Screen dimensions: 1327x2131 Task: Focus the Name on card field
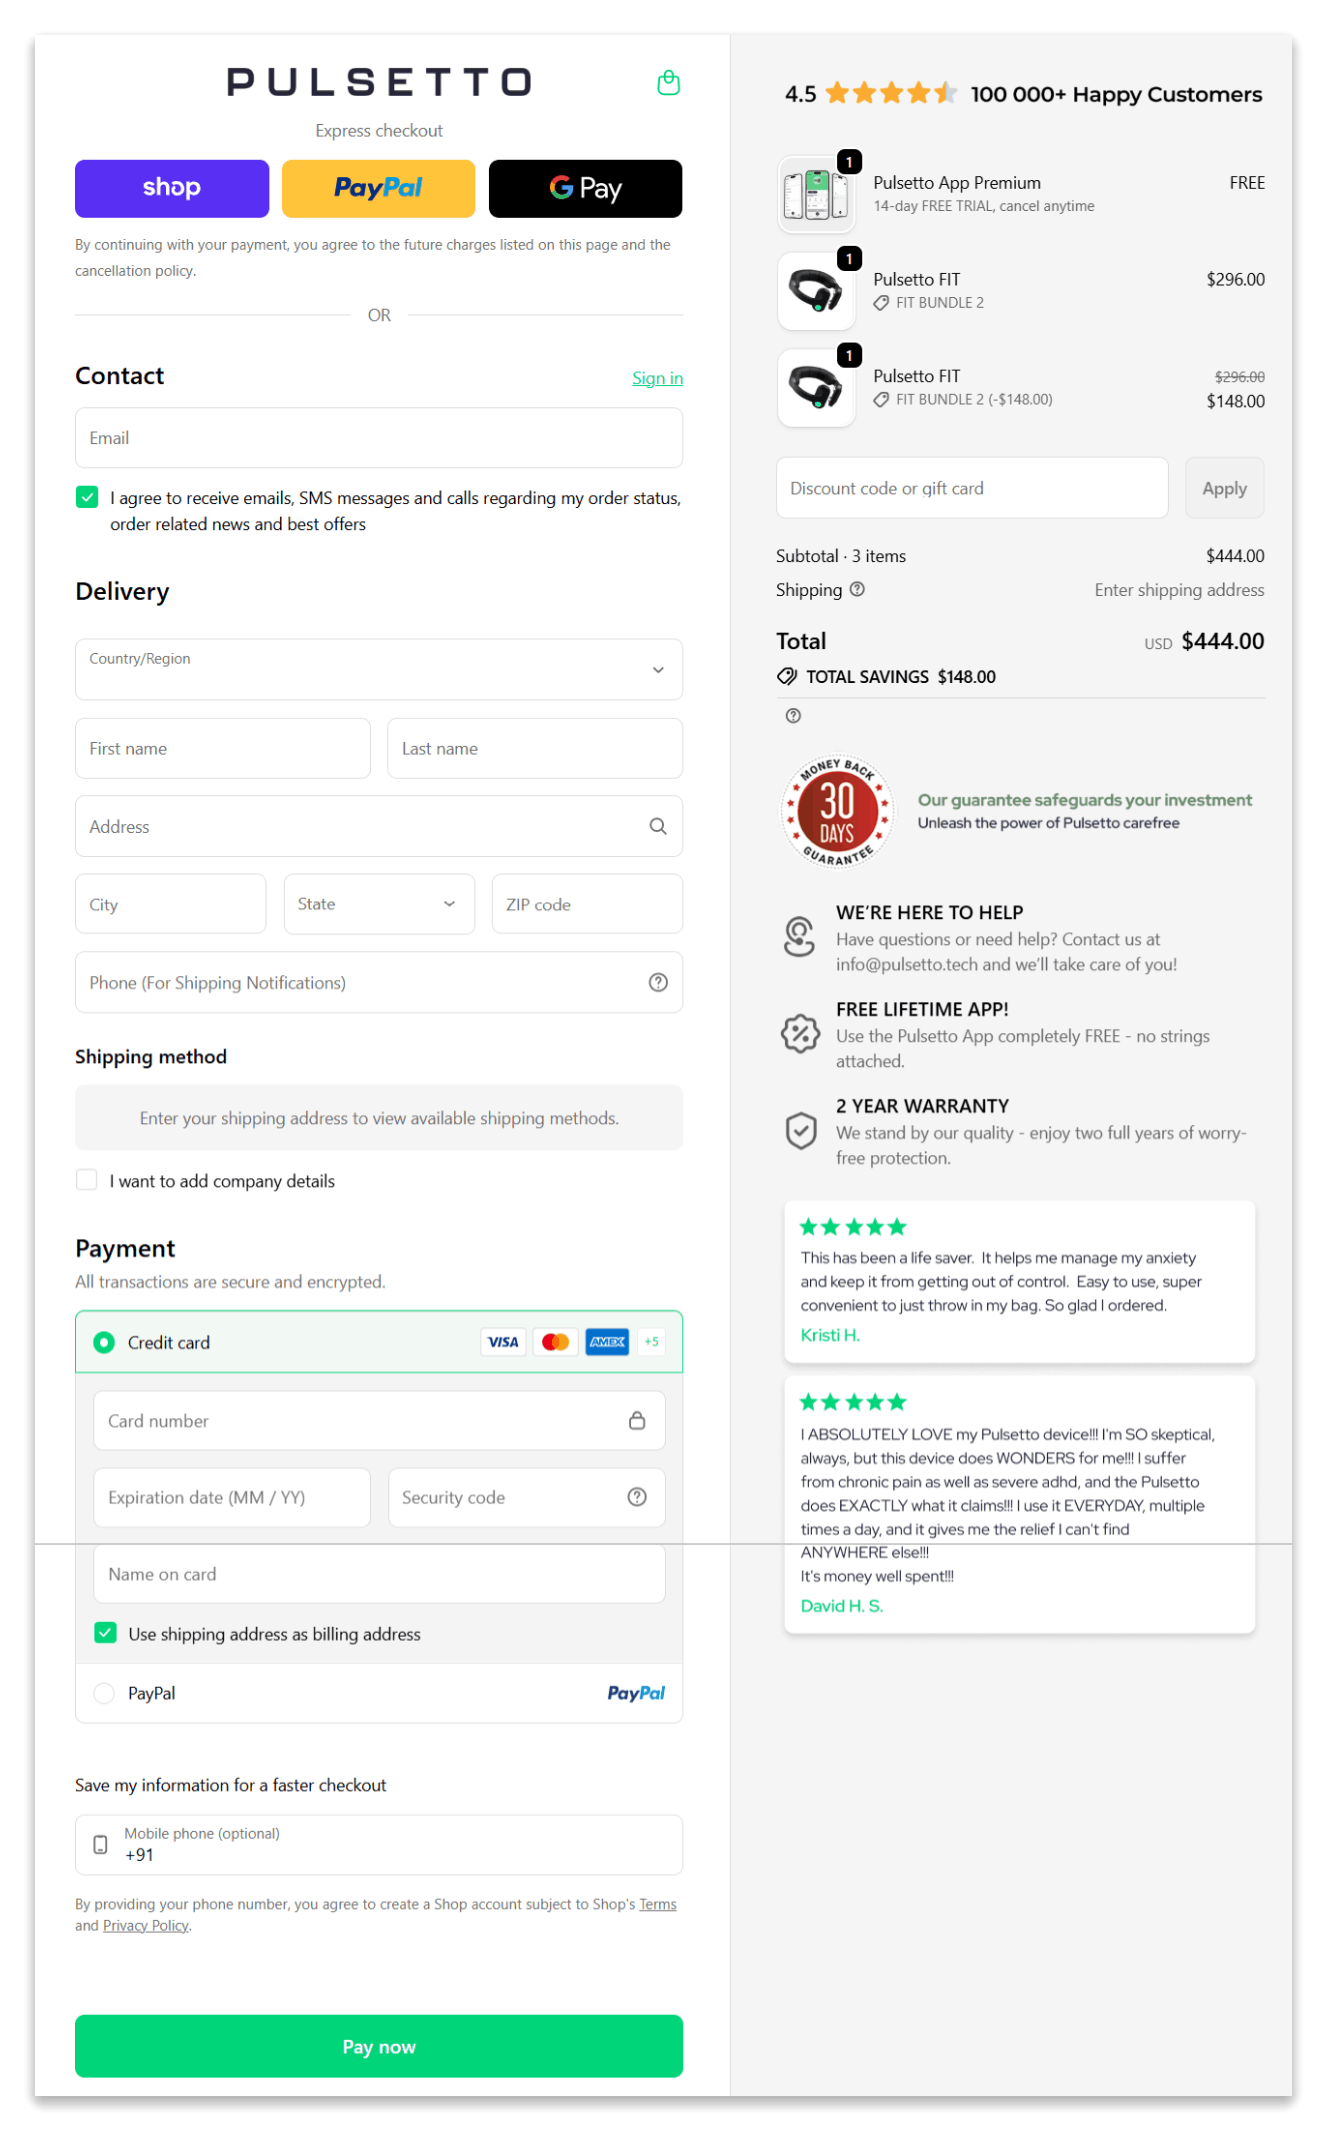pos(379,1574)
